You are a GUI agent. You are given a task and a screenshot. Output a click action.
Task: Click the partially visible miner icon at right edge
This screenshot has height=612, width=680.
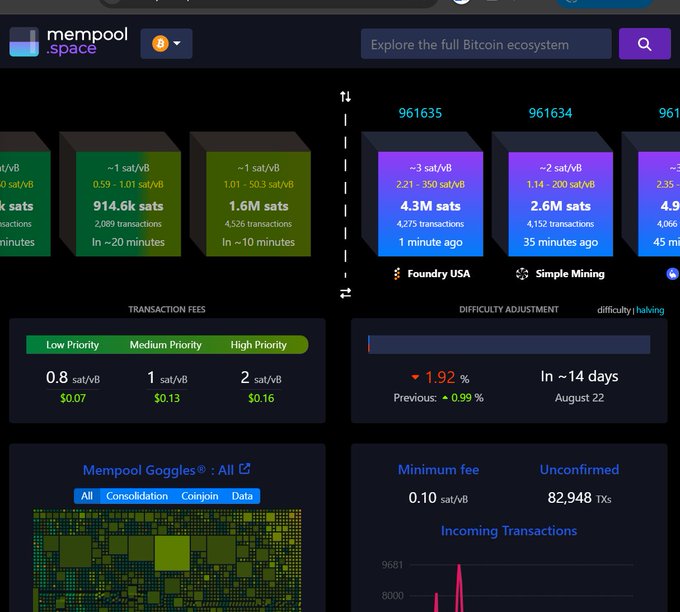pos(672,274)
